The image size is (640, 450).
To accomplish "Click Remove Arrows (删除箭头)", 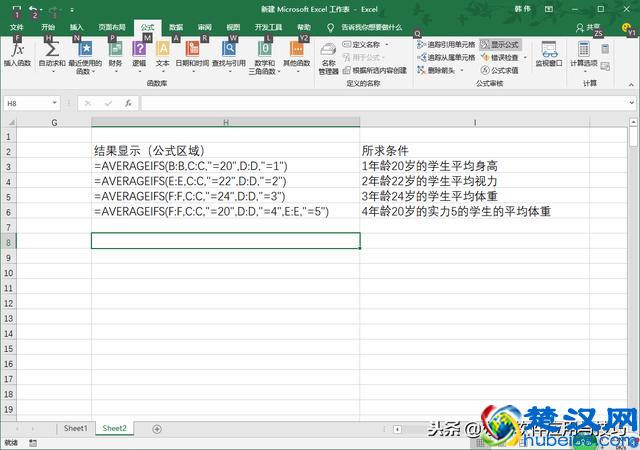I will click(436, 70).
